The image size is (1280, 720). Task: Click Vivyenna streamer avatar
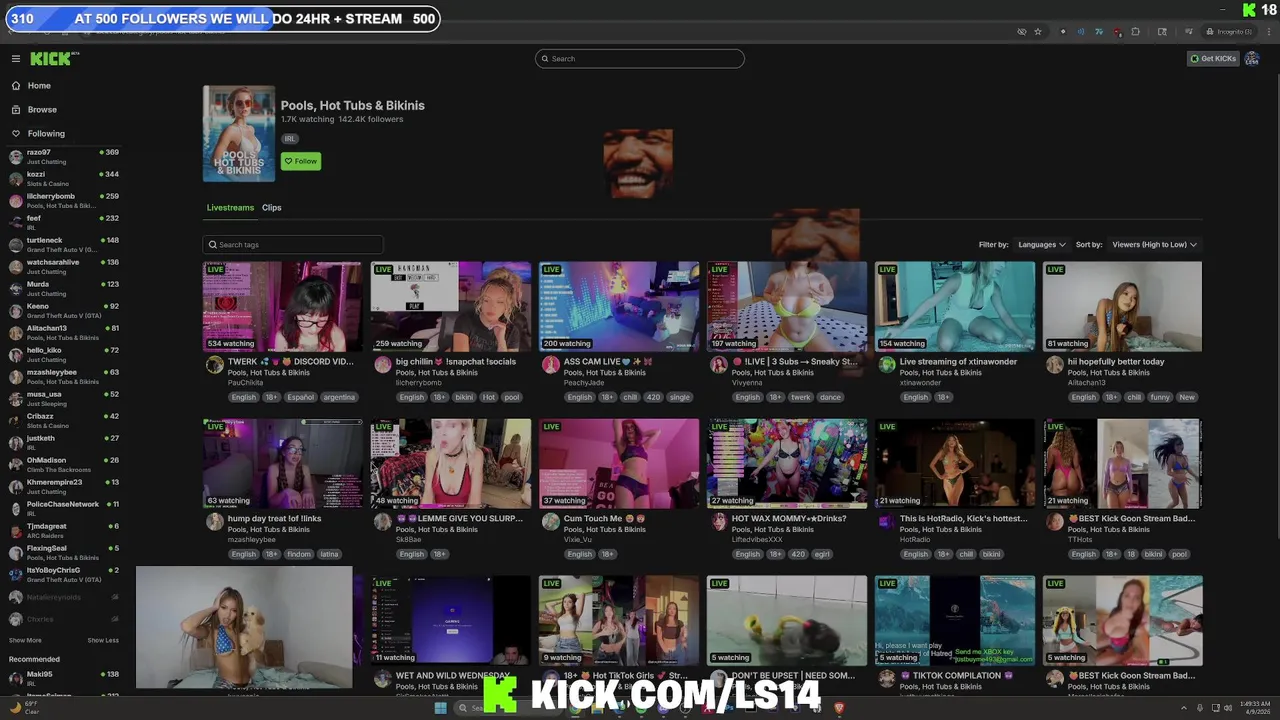pos(719,365)
